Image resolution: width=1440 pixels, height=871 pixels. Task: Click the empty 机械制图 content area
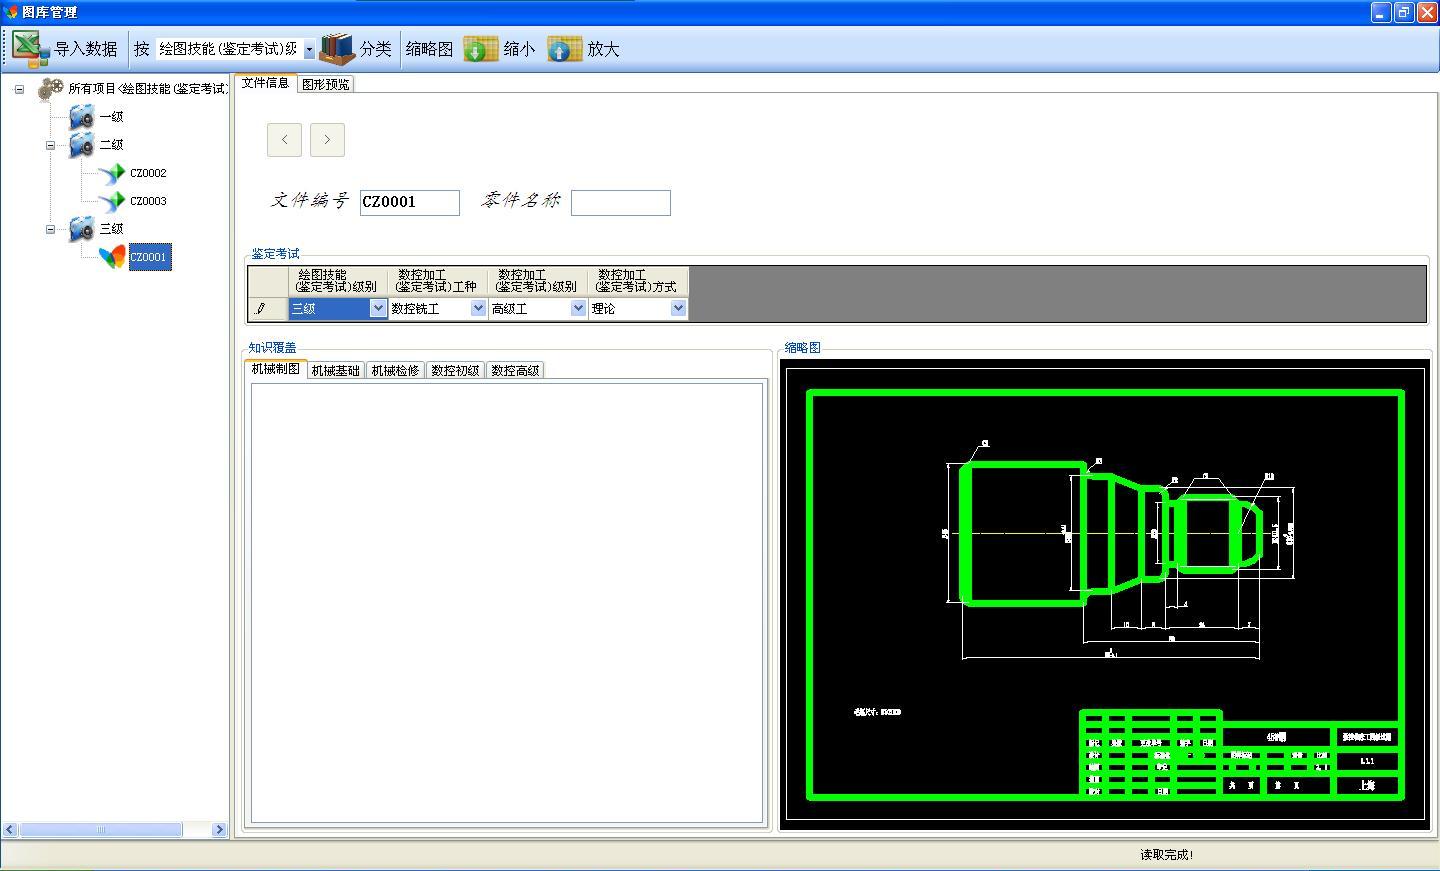point(507,602)
